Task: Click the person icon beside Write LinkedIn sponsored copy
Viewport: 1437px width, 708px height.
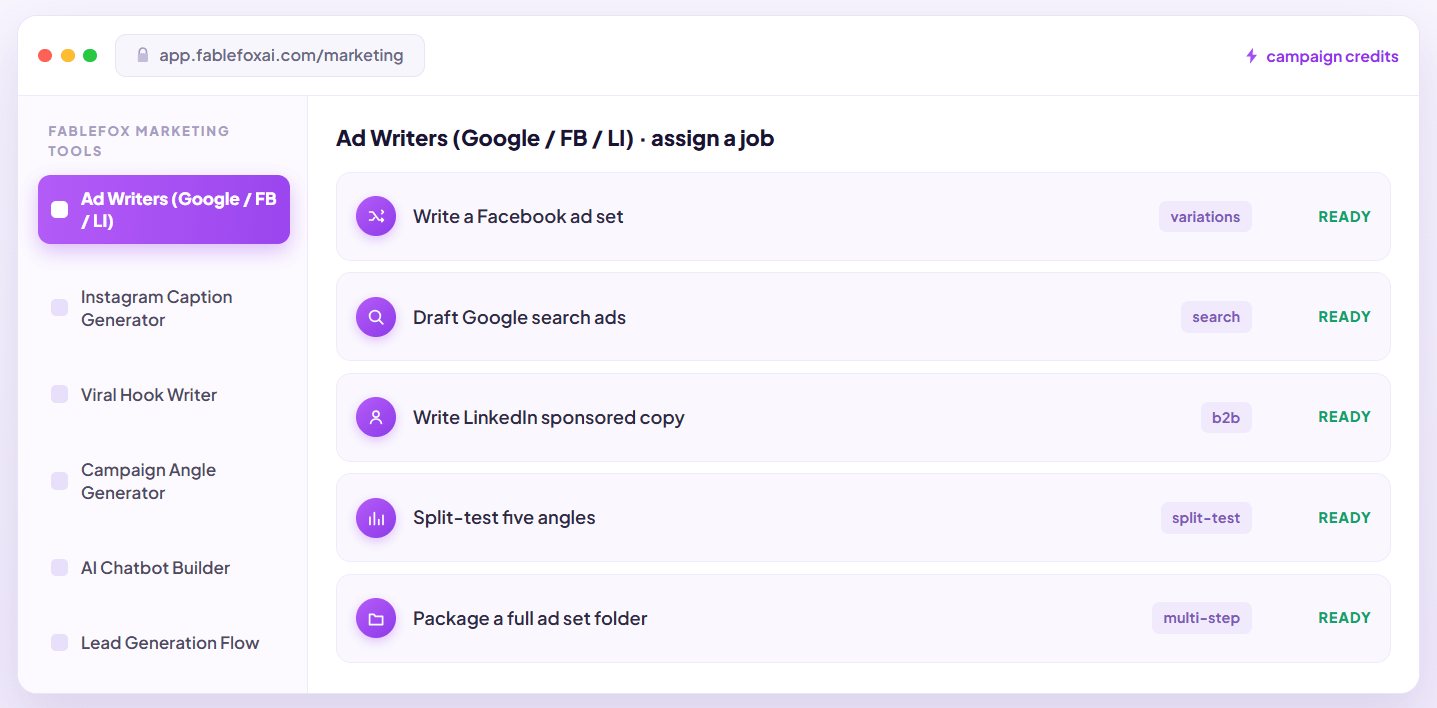Action: (376, 417)
